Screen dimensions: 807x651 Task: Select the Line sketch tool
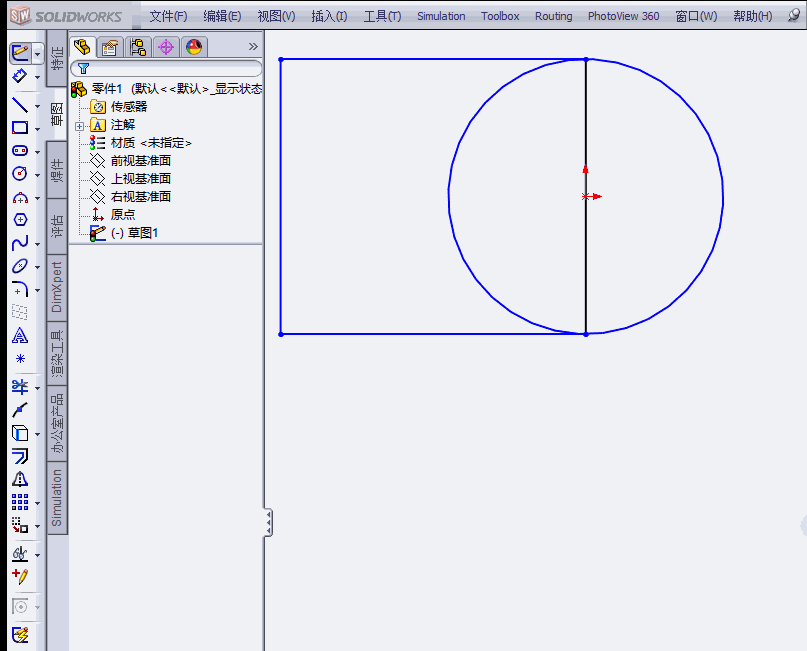tap(20, 105)
